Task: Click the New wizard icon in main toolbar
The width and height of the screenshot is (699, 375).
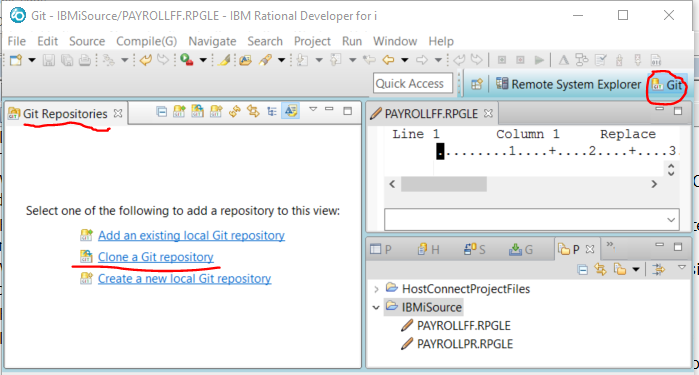Action: coord(16,60)
